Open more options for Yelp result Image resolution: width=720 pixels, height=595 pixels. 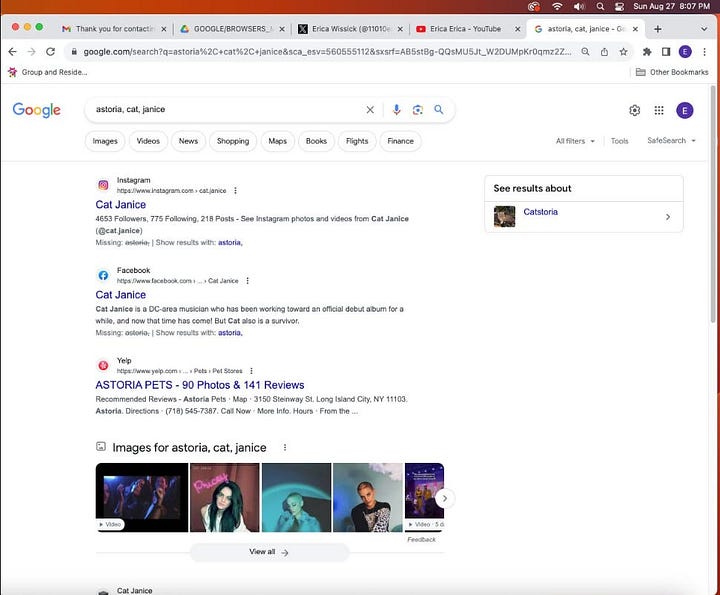pyautogui.click(x=251, y=370)
